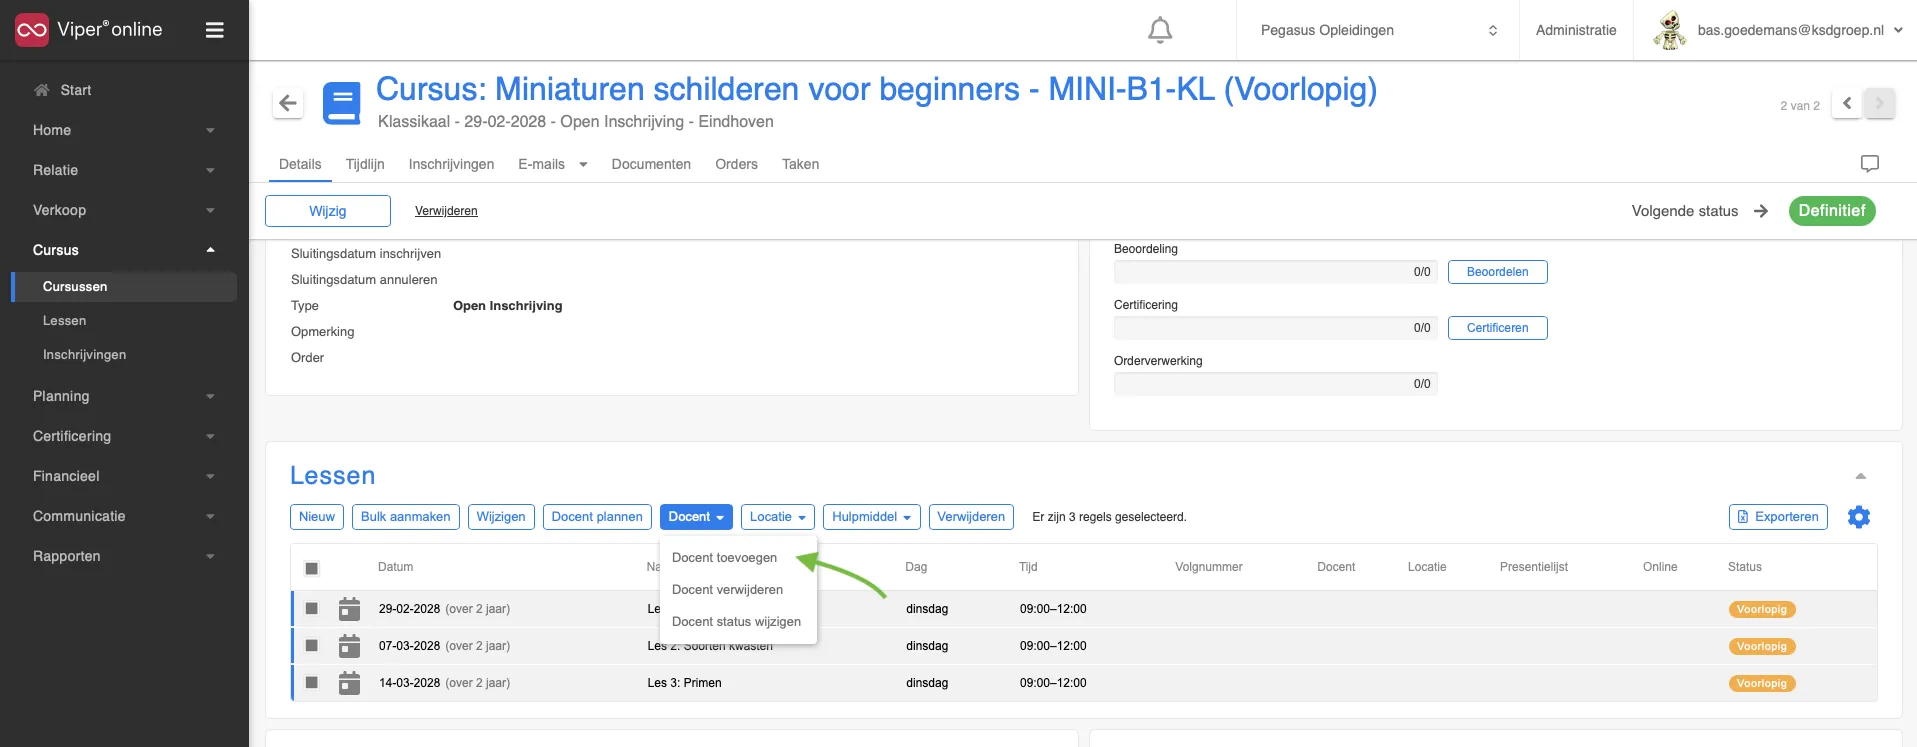Toggle select-all checkbox in Lessen header
This screenshot has width=1917, height=747.
point(312,568)
